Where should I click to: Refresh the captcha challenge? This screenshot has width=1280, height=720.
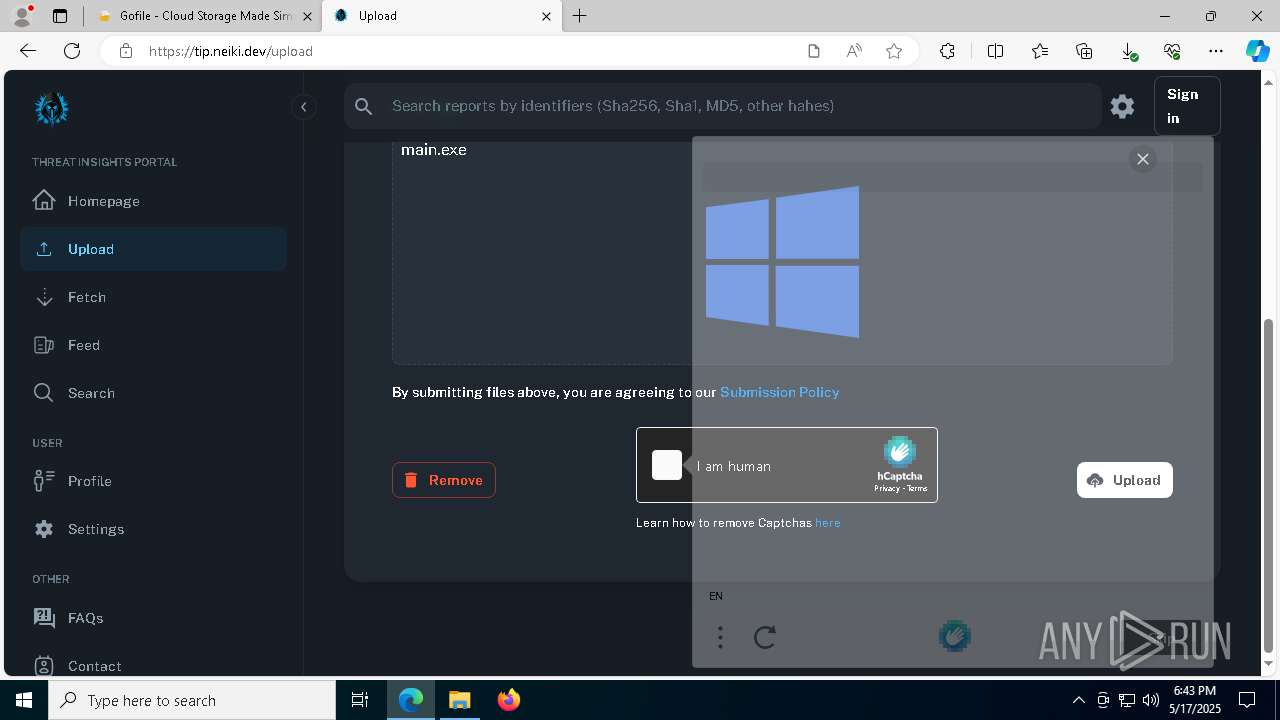(x=765, y=637)
